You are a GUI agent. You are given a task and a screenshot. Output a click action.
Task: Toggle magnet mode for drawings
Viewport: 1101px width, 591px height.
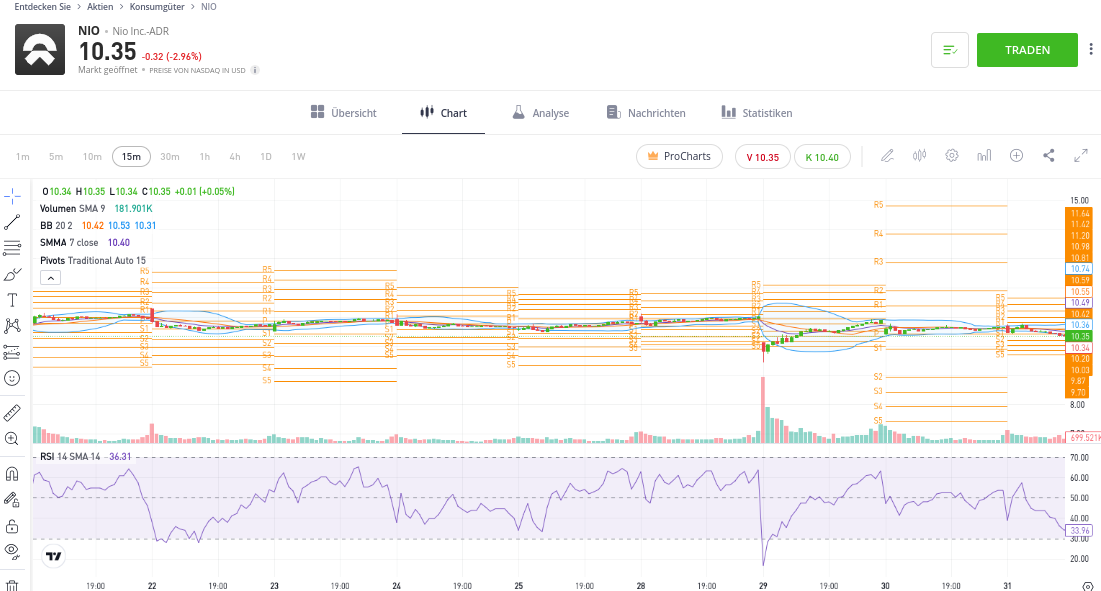click(x=12, y=474)
